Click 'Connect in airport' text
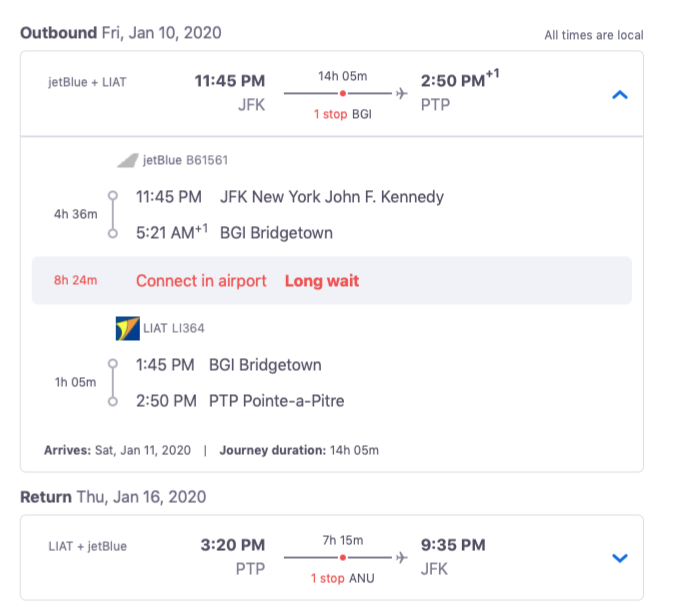The width and height of the screenshot is (674, 616). pos(201,281)
